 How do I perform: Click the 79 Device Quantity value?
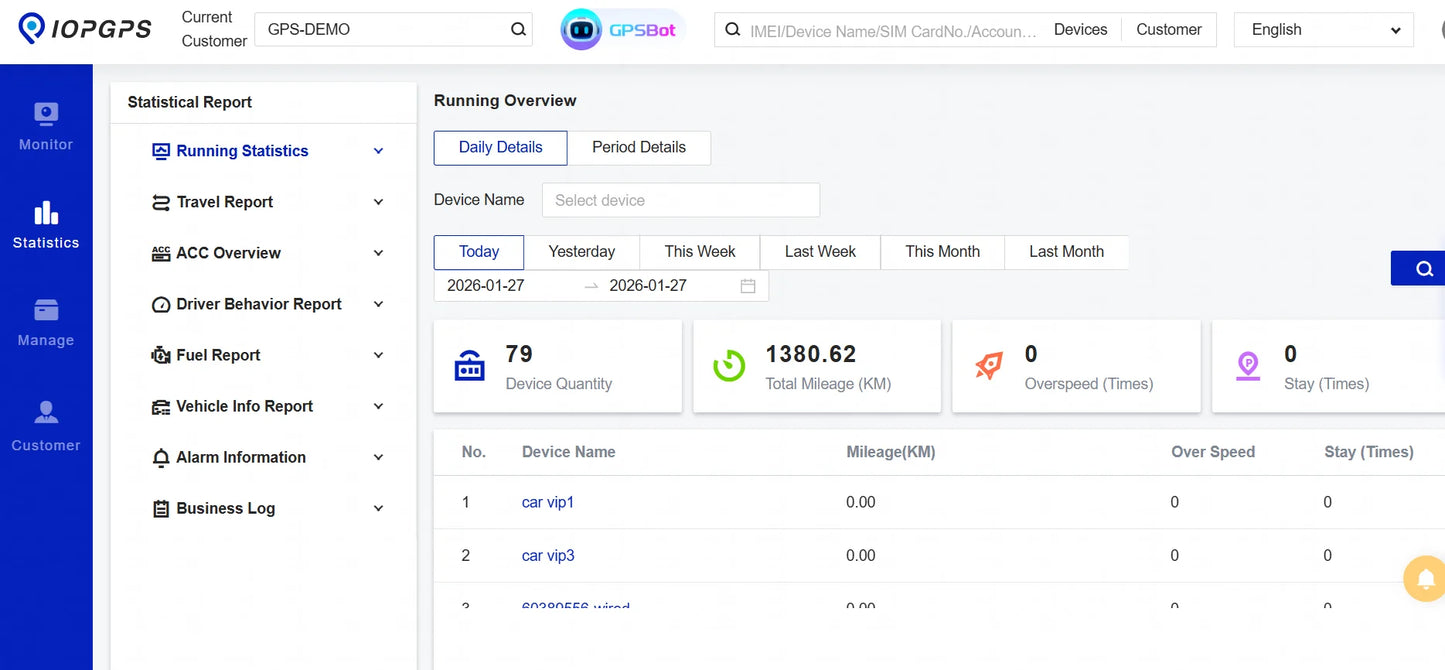[519, 354]
